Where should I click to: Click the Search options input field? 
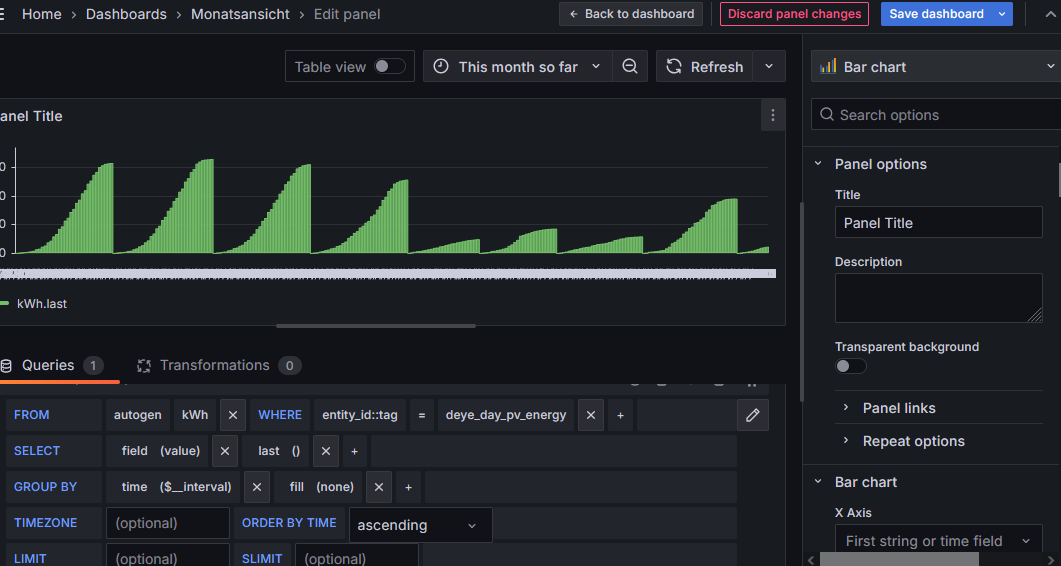(x=940, y=115)
